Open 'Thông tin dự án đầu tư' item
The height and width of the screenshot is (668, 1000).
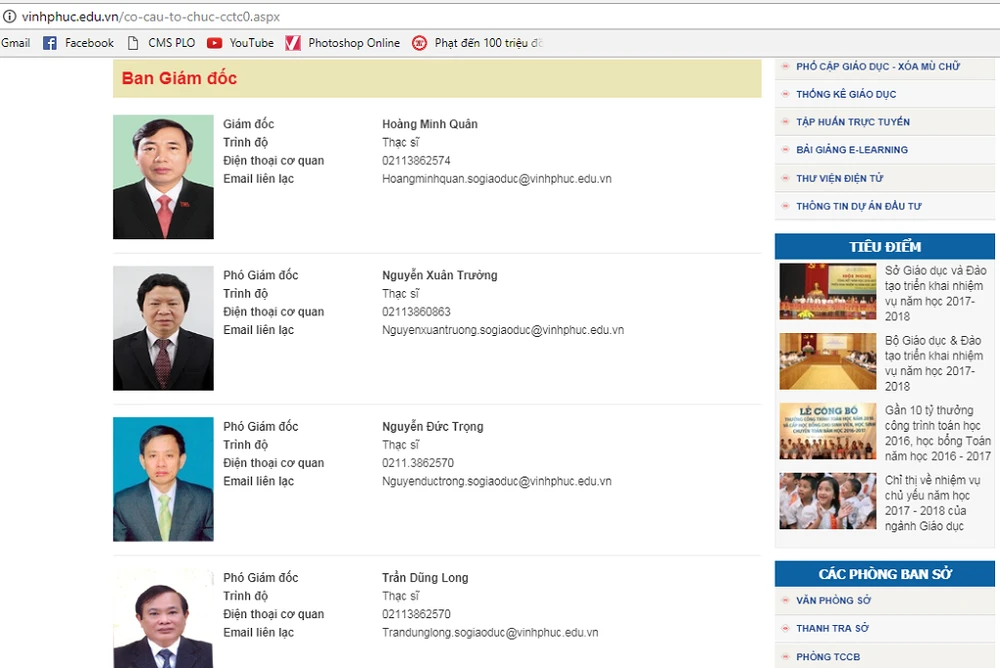[858, 206]
